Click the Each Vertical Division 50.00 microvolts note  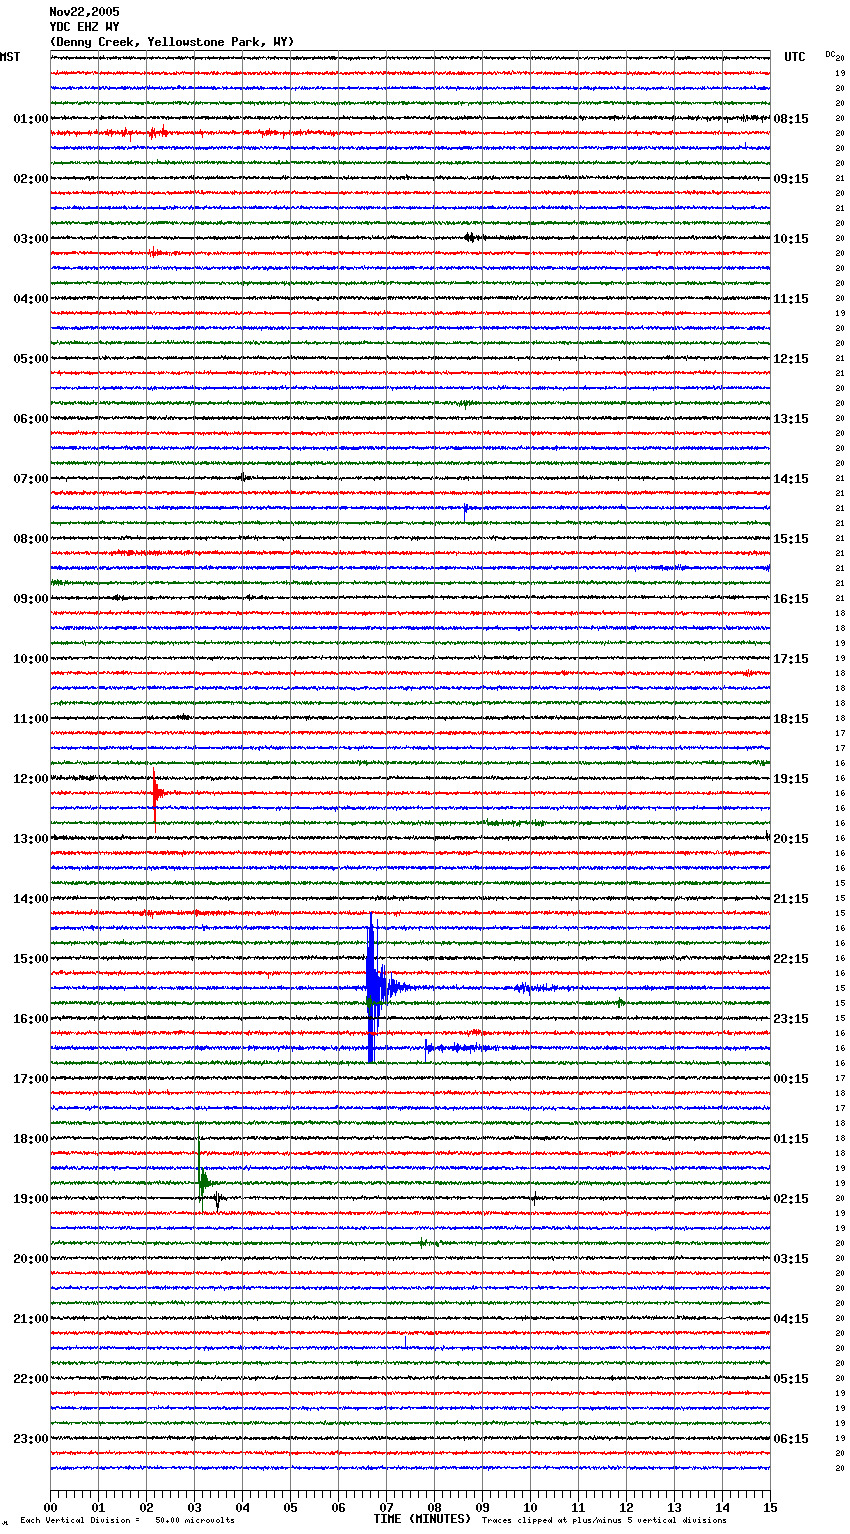[x=127, y=1521]
